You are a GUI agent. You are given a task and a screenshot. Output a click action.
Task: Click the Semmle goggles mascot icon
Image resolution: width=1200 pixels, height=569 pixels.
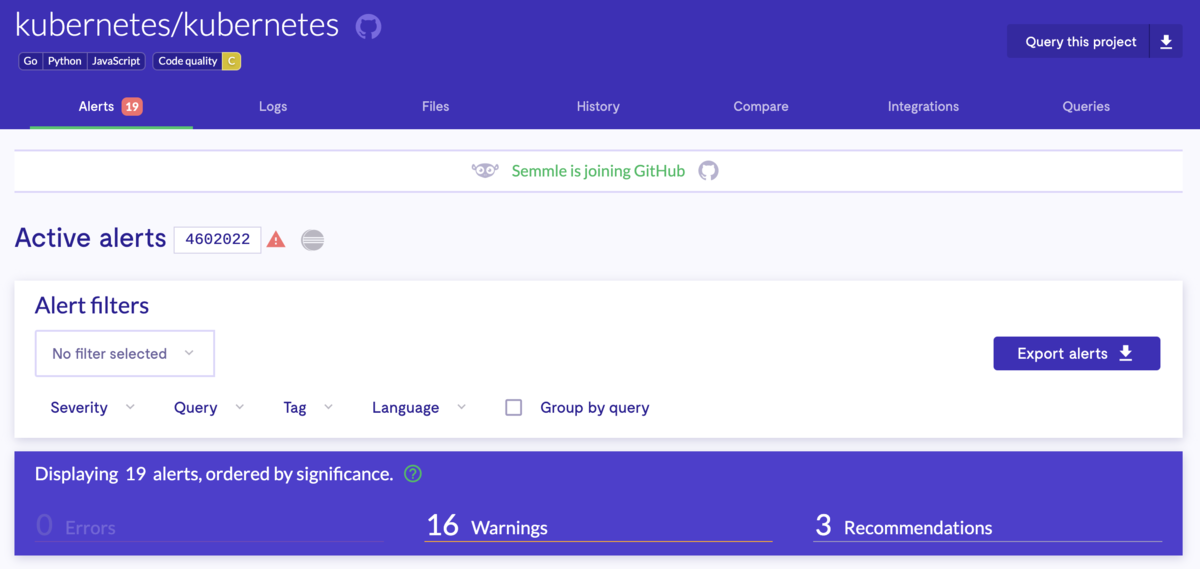point(485,171)
